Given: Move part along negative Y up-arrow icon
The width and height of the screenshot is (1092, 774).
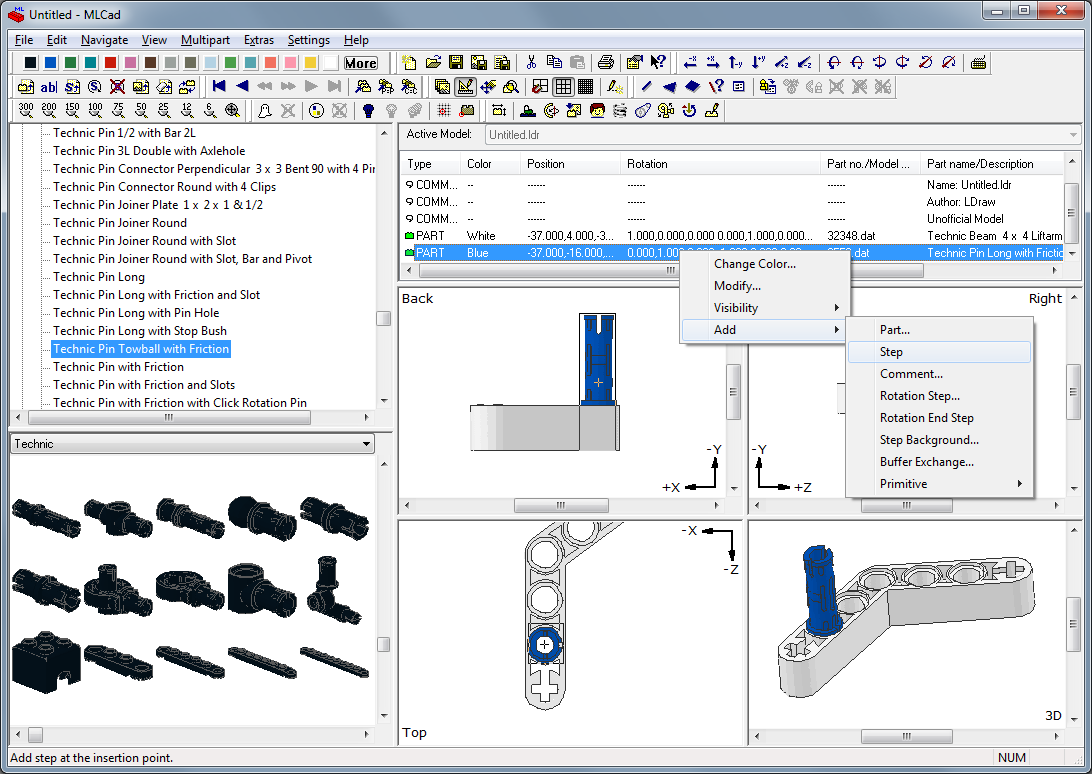Looking at the screenshot, I should 736,63.
